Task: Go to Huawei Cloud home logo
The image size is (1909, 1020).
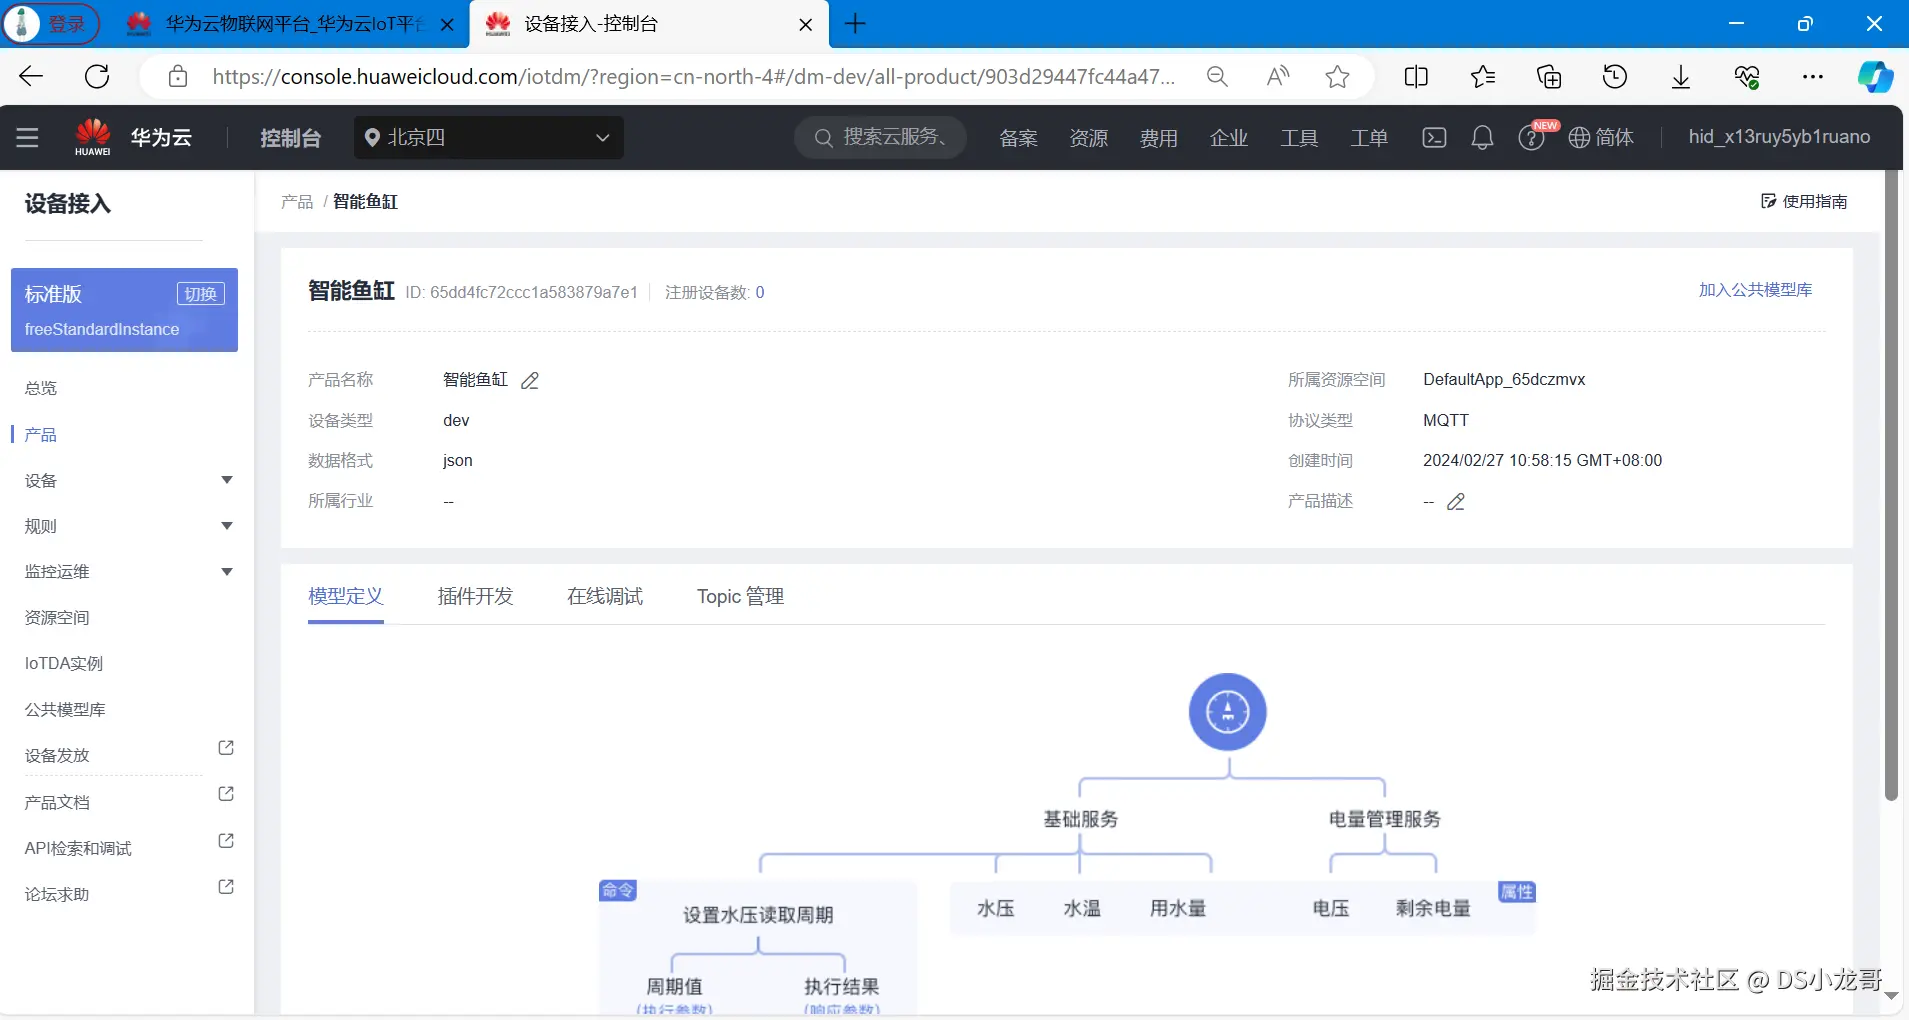Action: pos(133,138)
